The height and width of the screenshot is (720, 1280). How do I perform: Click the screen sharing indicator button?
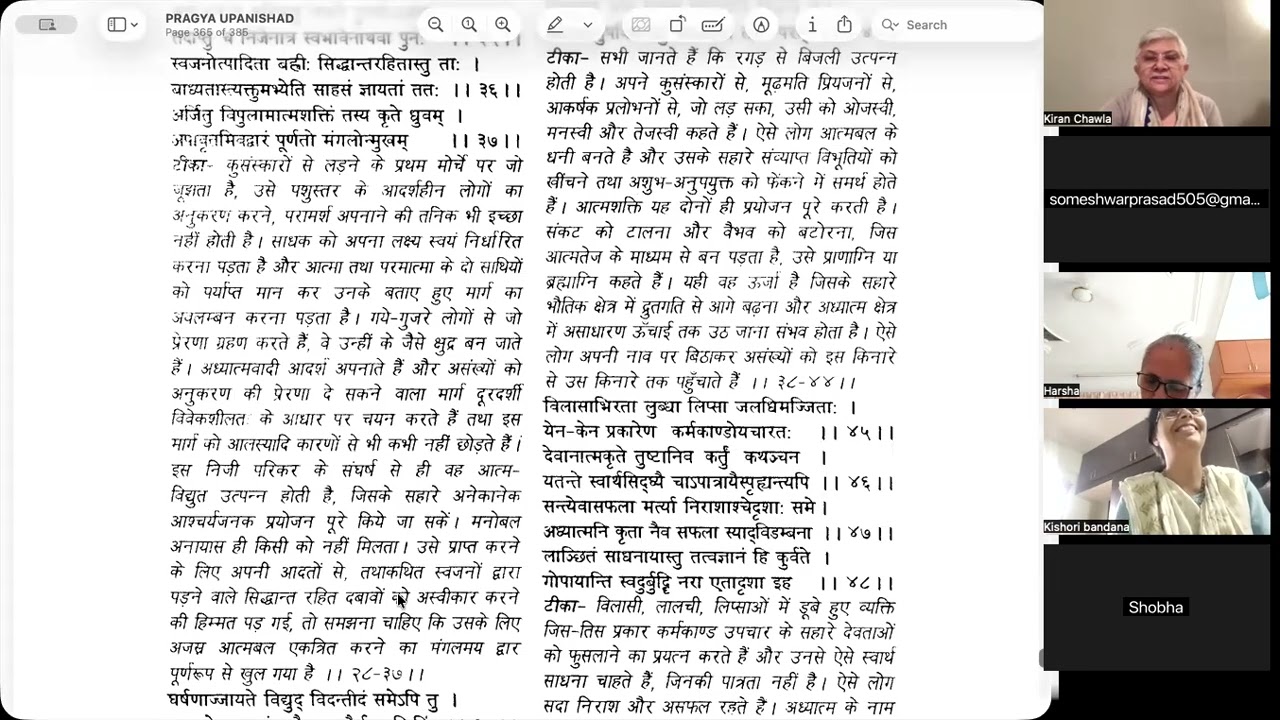pos(47,25)
